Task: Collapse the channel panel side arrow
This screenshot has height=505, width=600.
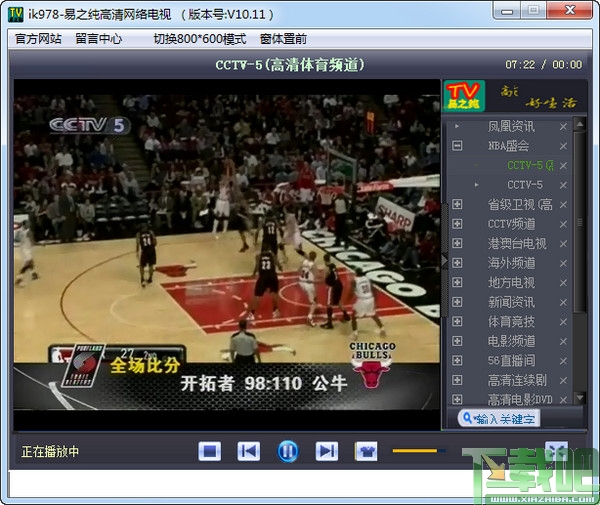Action: (x=444, y=261)
